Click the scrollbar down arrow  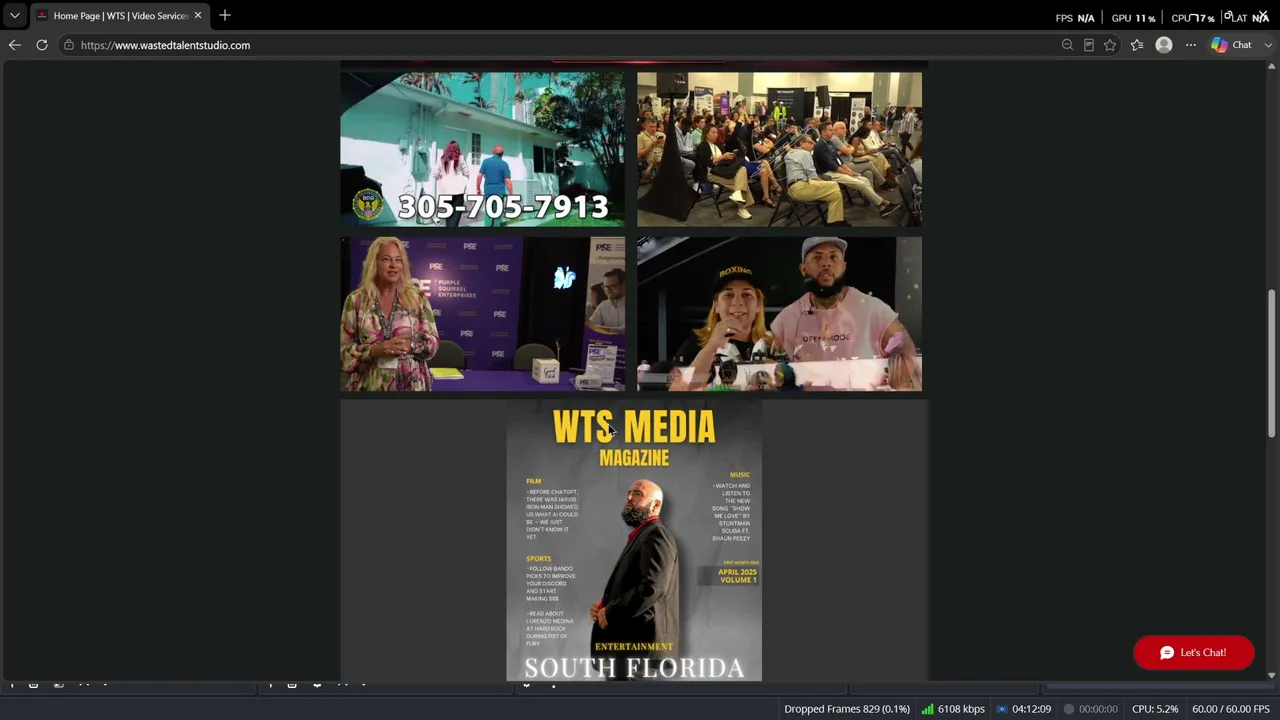click(1272, 675)
